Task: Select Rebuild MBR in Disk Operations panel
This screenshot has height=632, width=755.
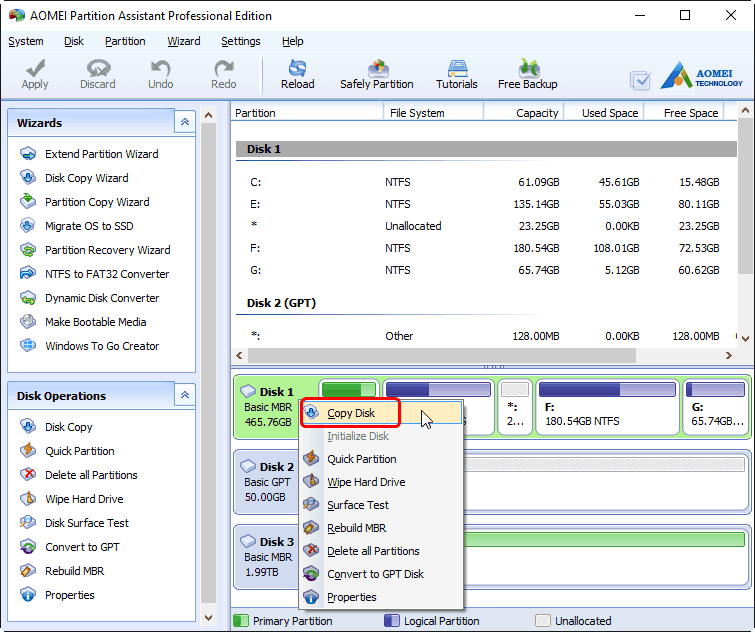Action: [75, 571]
